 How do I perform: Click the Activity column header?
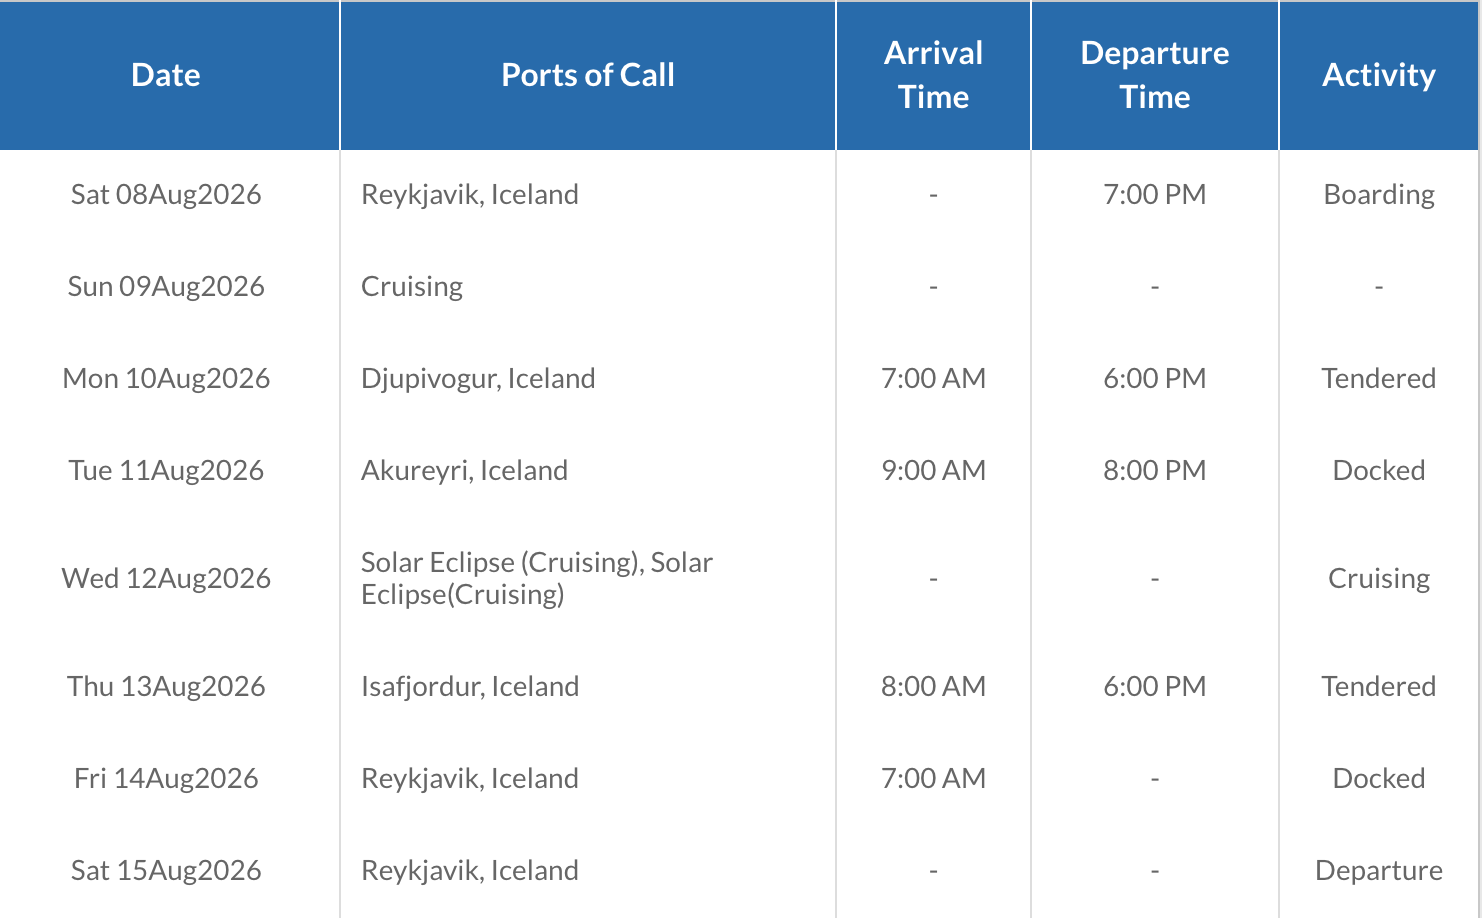coord(1378,75)
